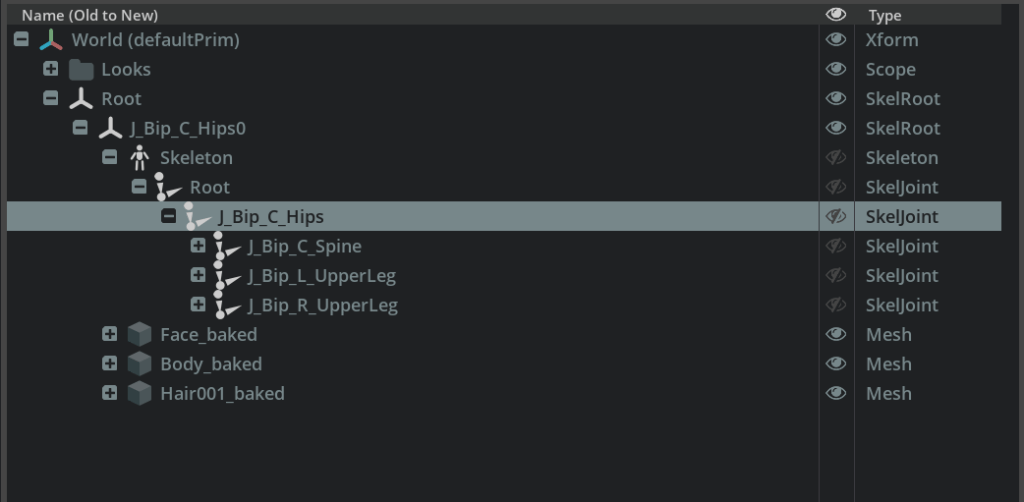Hide the Face_baked mesh visibility
The image size is (1024, 502).
click(x=836, y=335)
